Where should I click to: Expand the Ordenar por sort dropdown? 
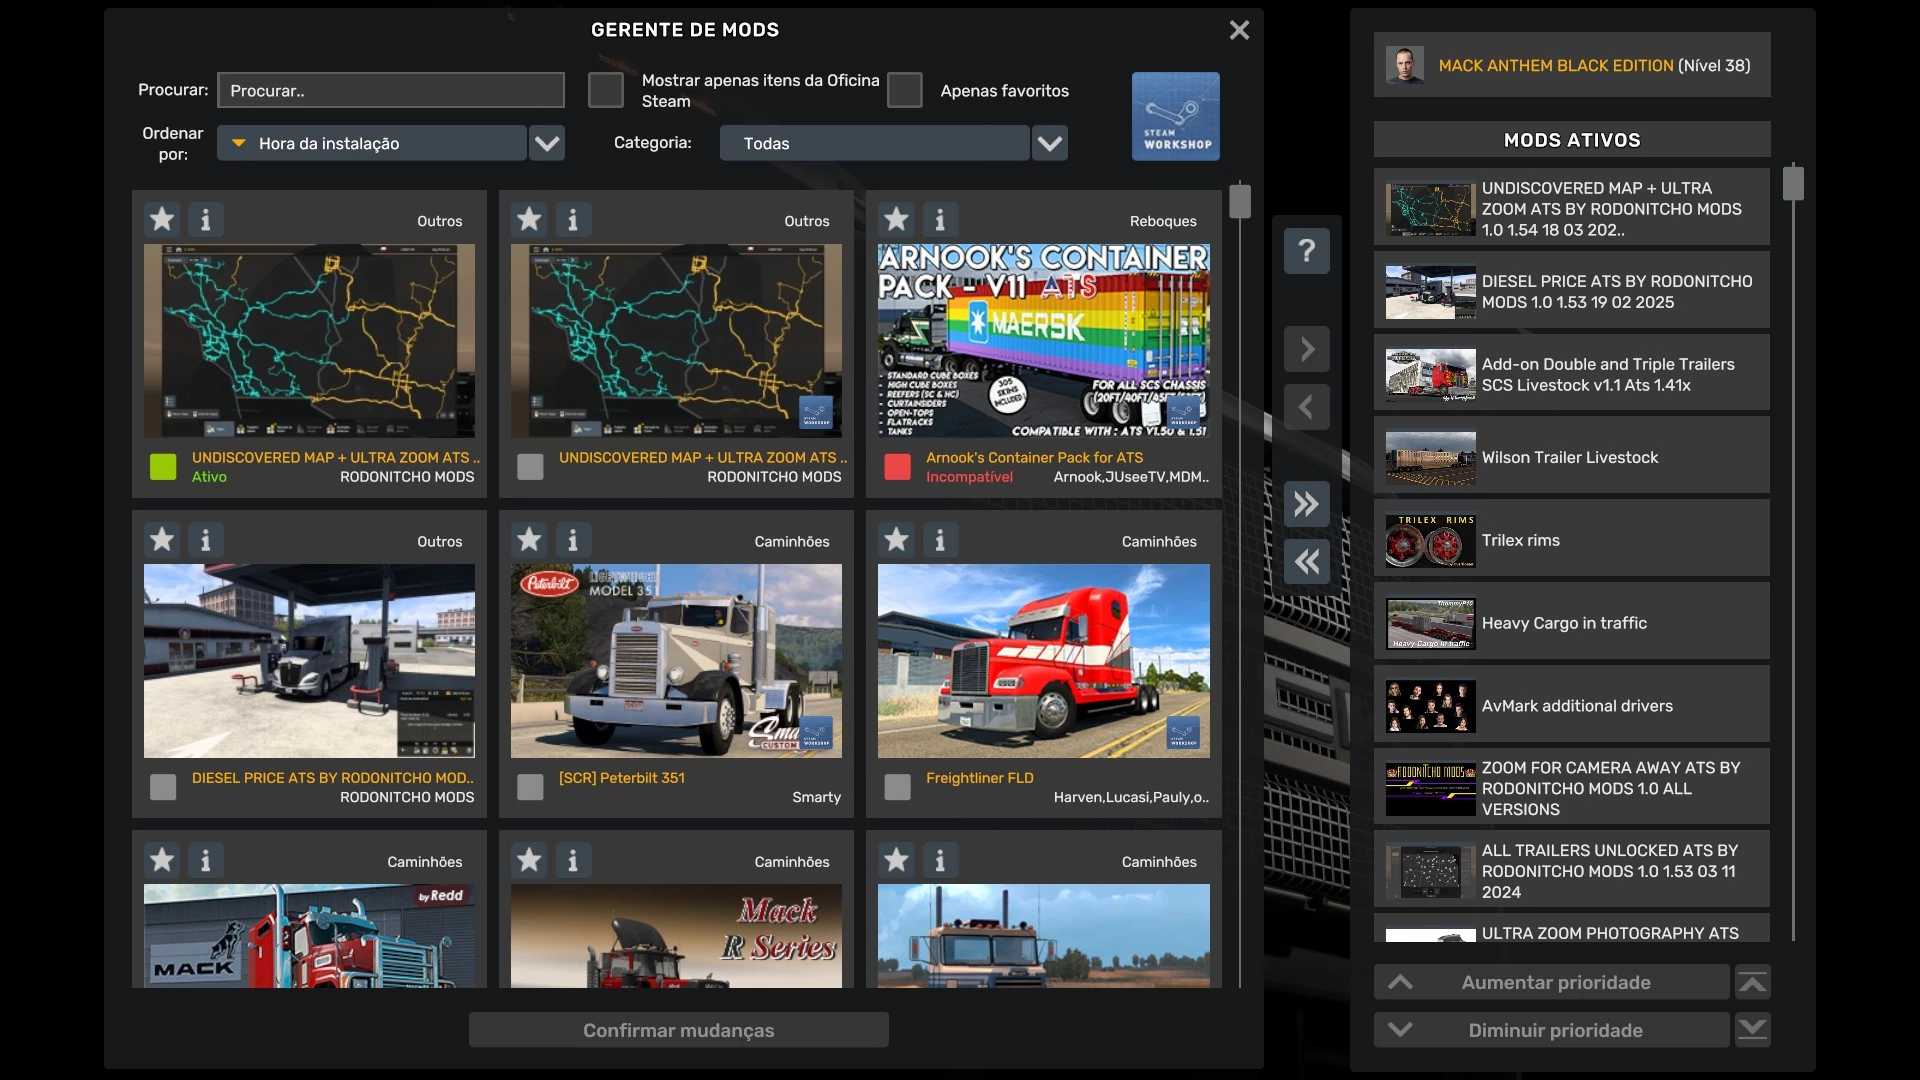[546, 143]
